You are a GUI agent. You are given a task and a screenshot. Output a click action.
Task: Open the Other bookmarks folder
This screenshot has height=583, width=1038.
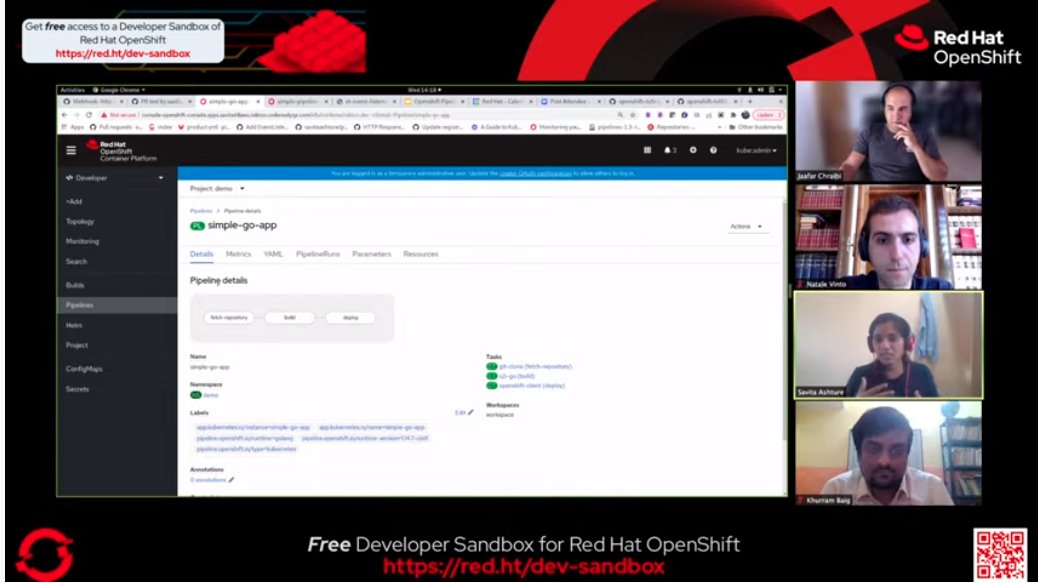(x=755, y=127)
